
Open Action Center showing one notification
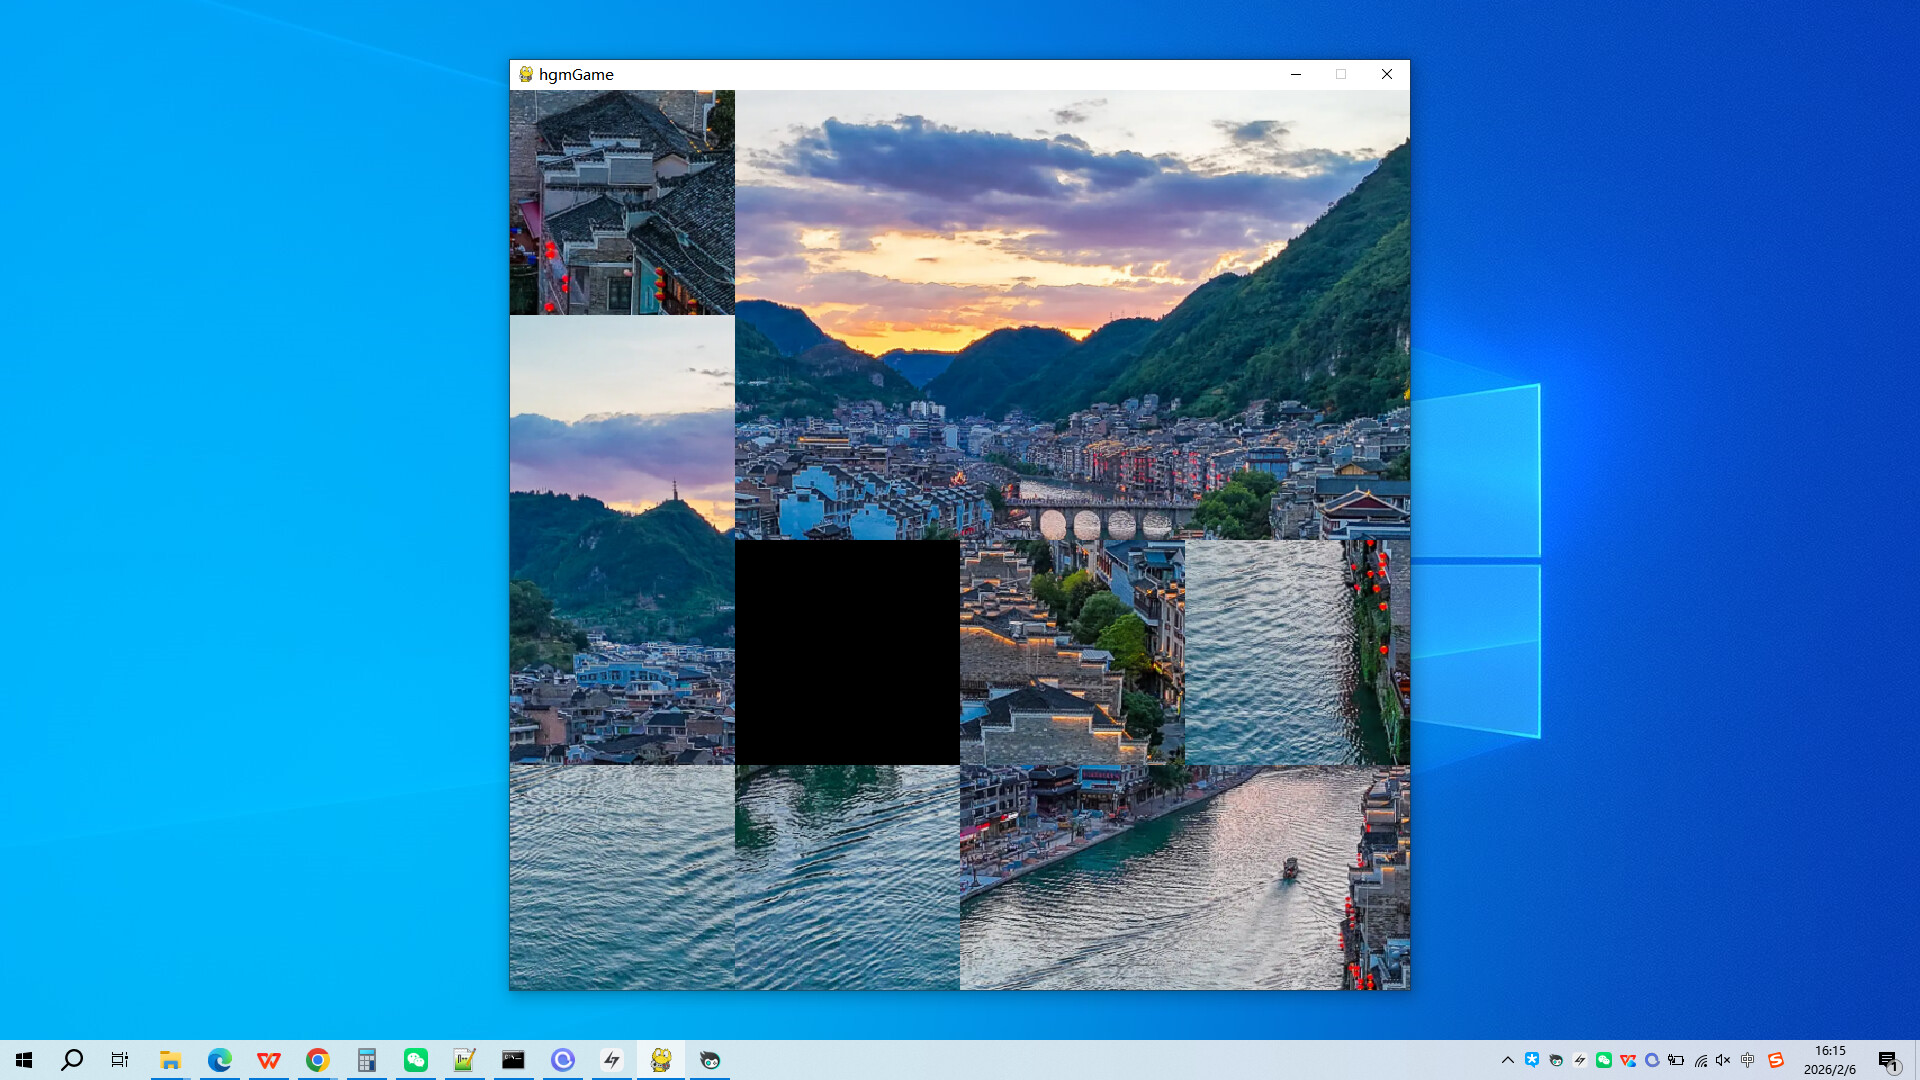click(x=1888, y=1060)
